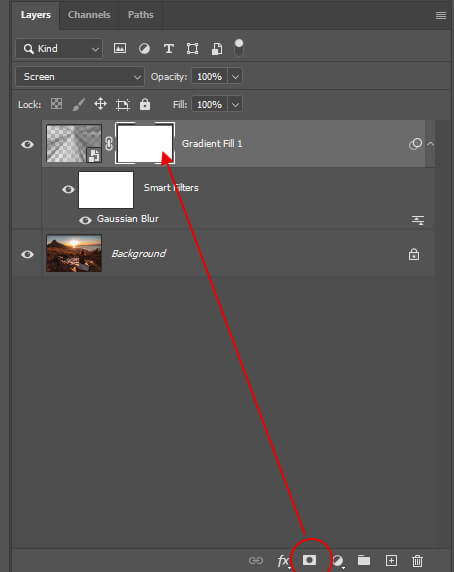Open the Screen blend mode dropdown
Screen dimensions: 454x572
80,77
